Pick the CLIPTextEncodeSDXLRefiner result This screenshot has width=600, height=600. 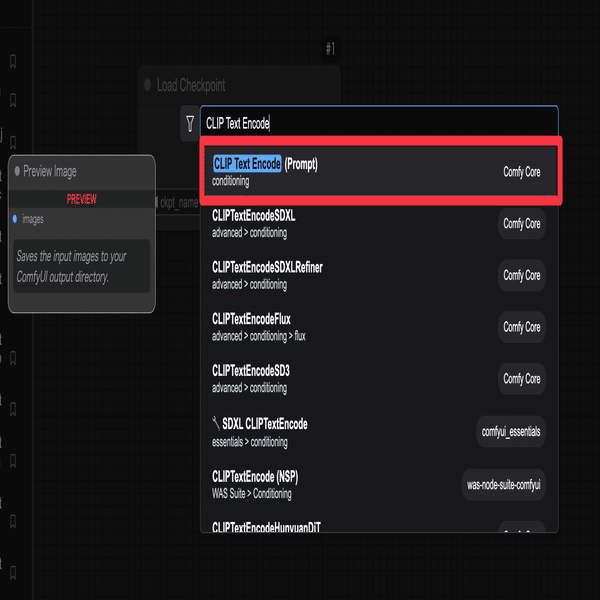(379, 276)
